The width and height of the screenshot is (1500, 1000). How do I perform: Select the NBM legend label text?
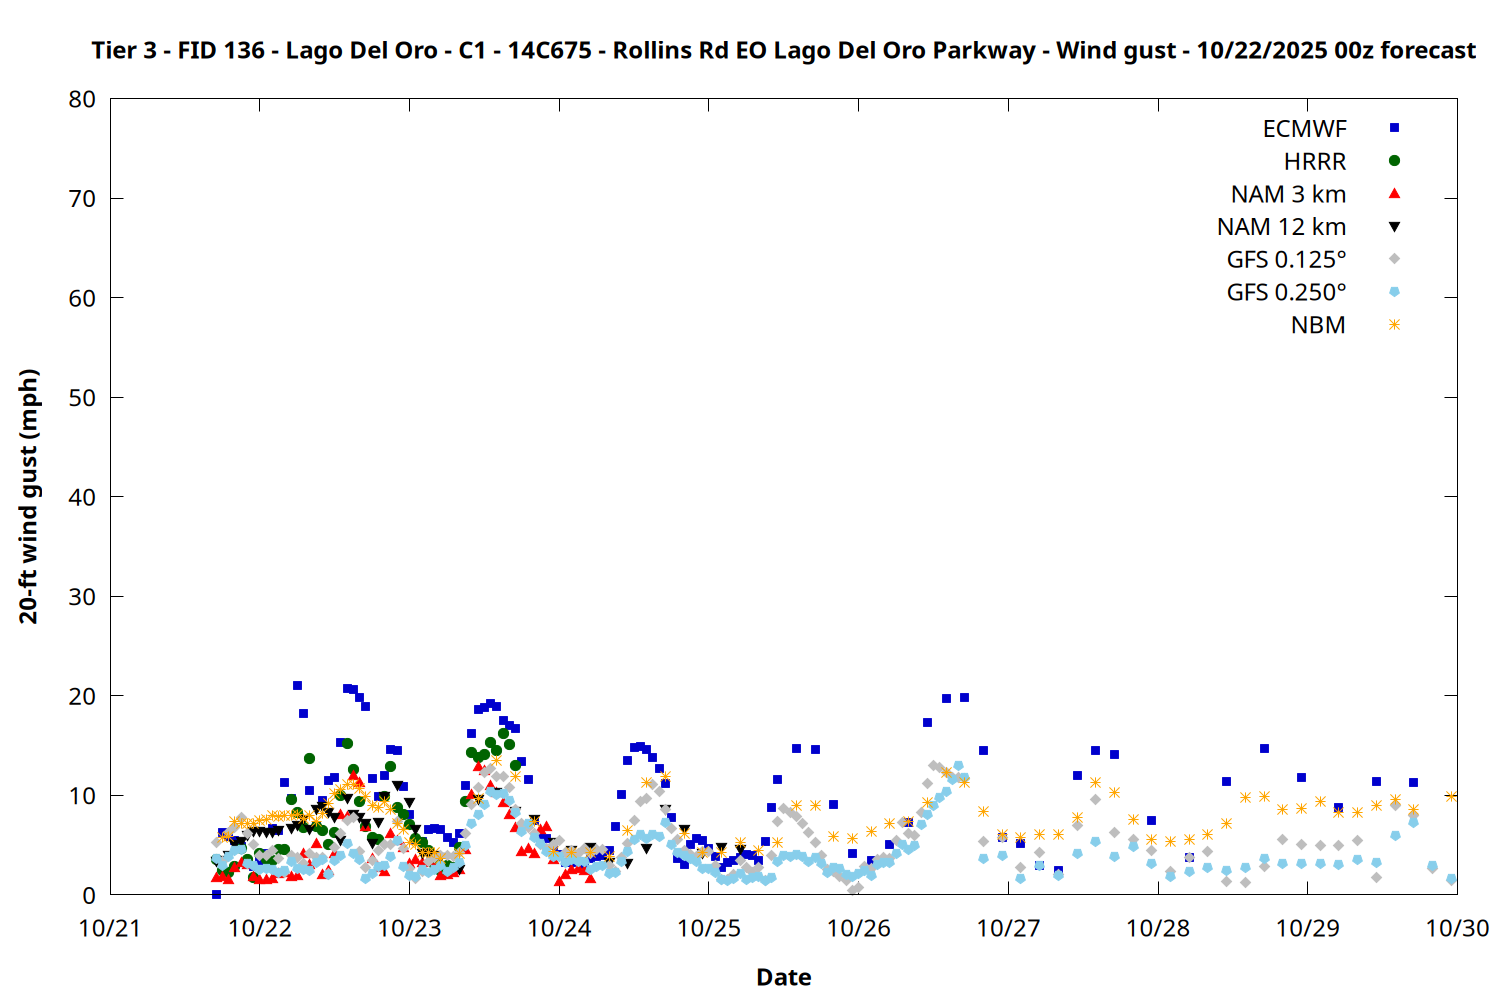[1318, 325]
